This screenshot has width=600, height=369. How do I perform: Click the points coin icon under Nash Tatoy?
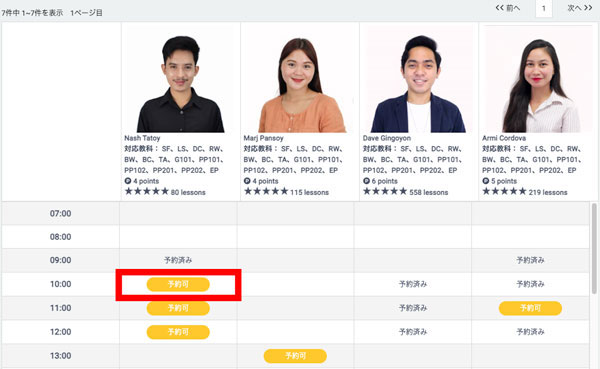point(128,181)
